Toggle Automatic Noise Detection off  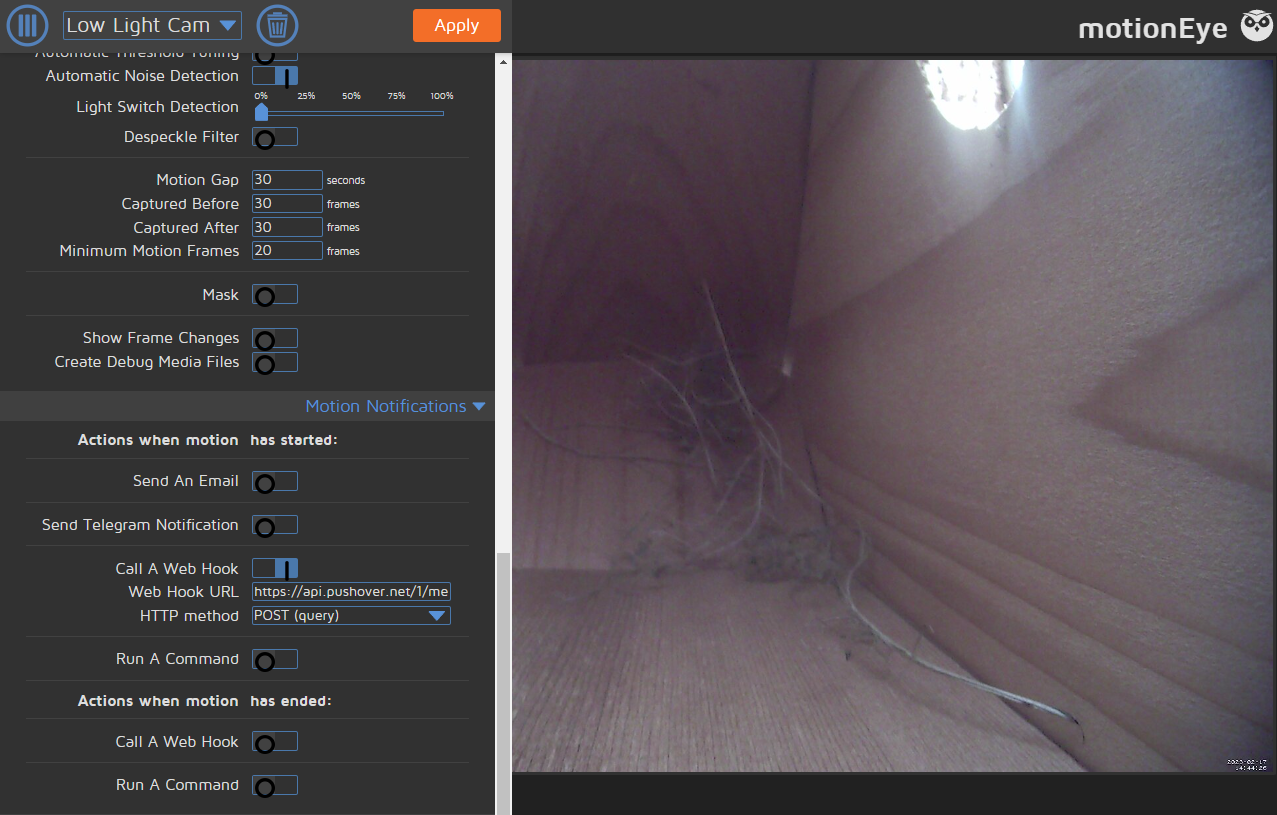[x=275, y=76]
